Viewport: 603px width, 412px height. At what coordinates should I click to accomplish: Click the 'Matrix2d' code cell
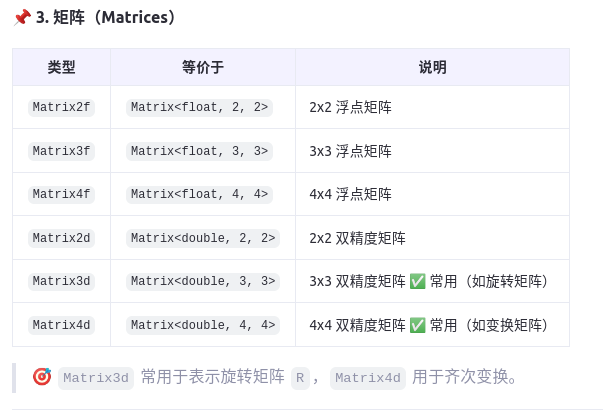click(62, 239)
